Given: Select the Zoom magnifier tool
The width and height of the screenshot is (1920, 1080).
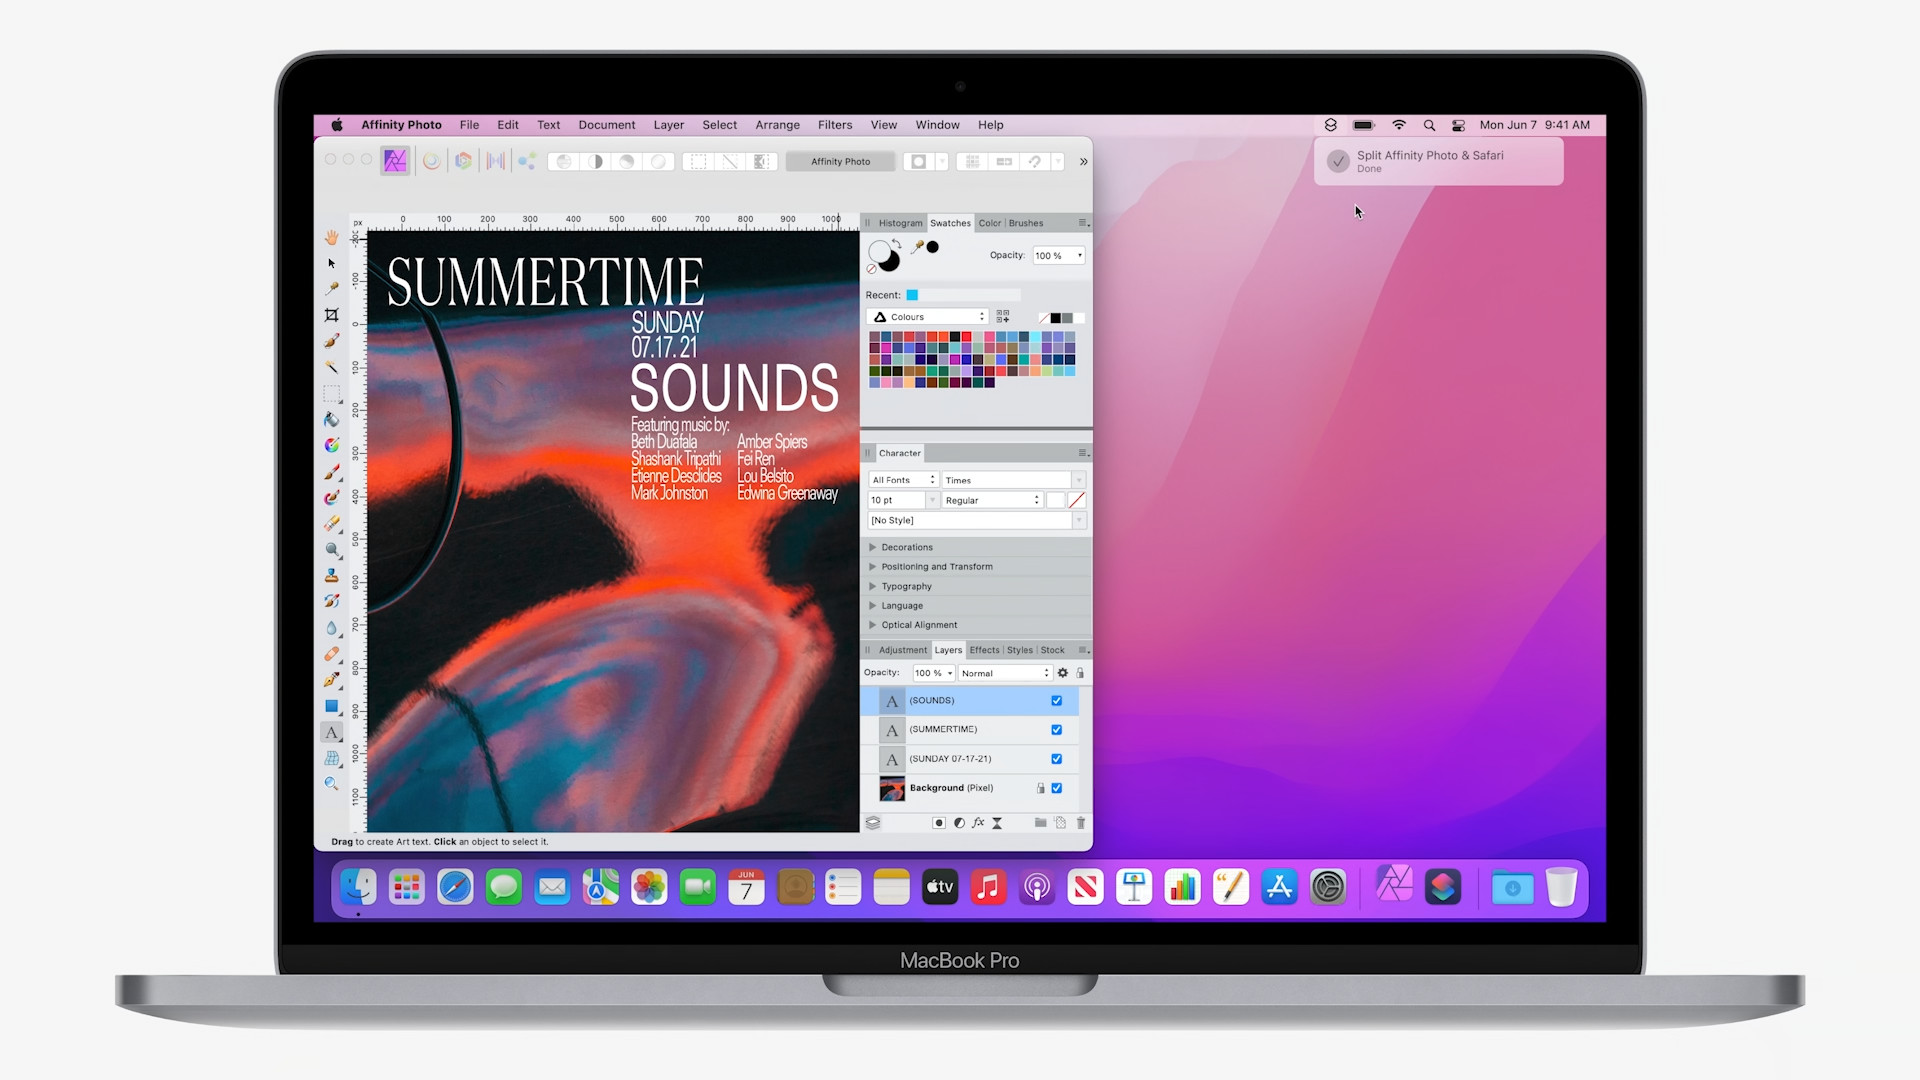Looking at the screenshot, I should (x=331, y=784).
